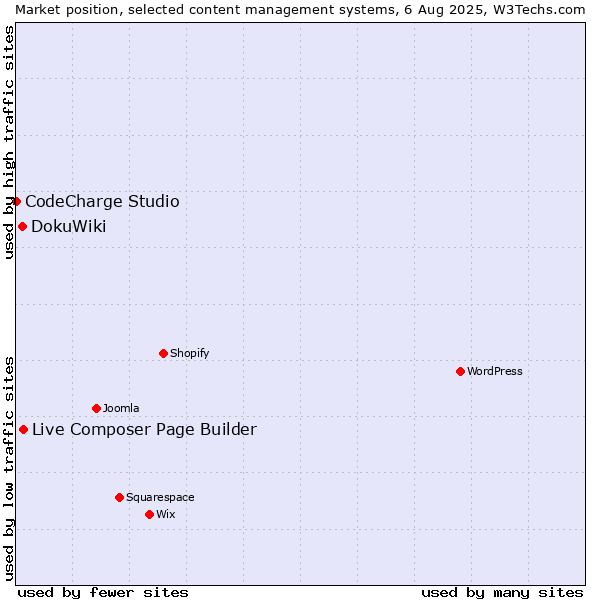Click the WordPress label
600x600 pixels.
(494, 372)
